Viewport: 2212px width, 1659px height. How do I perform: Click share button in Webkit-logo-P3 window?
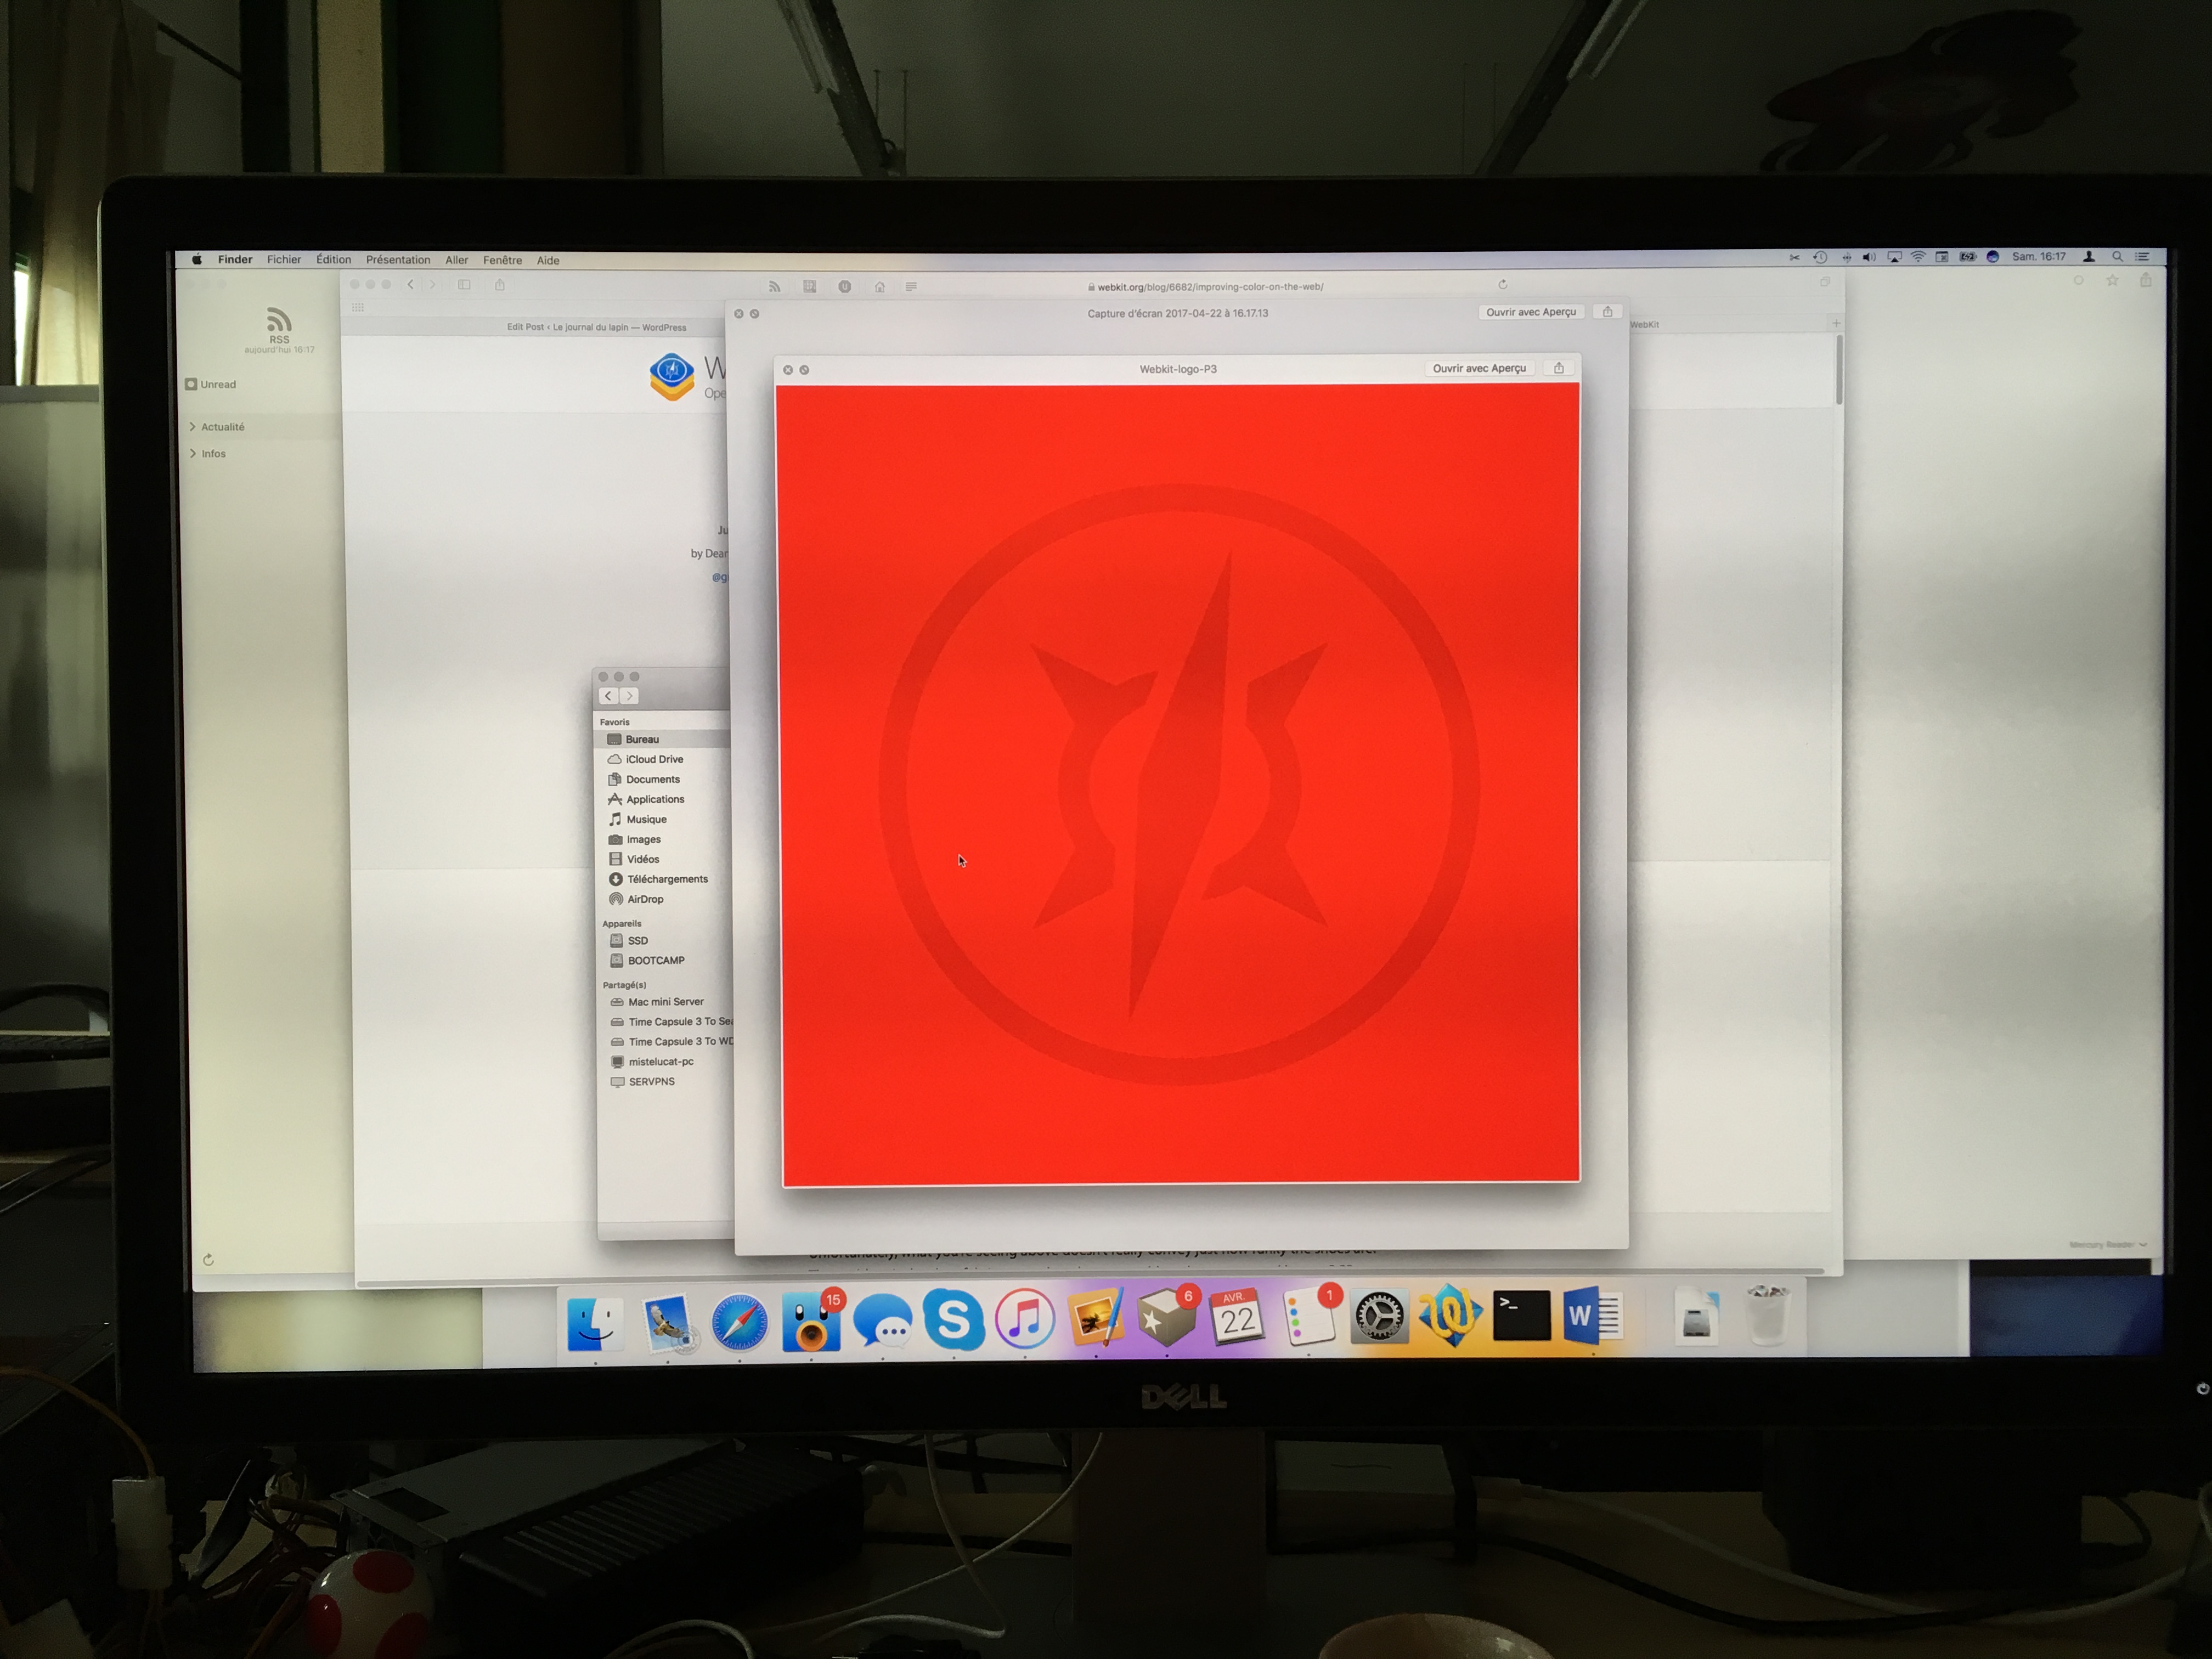1559,369
